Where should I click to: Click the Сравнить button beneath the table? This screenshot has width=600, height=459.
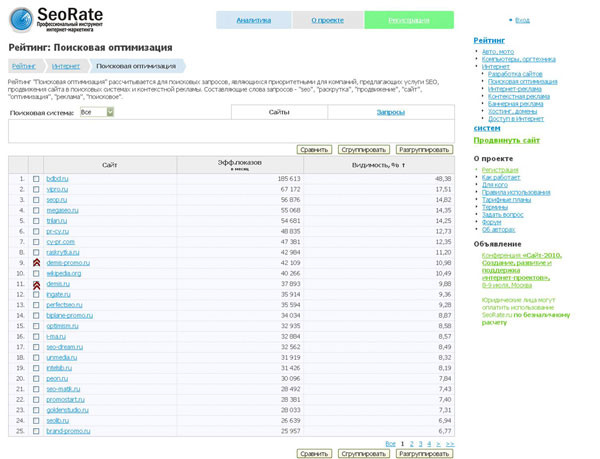click(x=314, y=454)
